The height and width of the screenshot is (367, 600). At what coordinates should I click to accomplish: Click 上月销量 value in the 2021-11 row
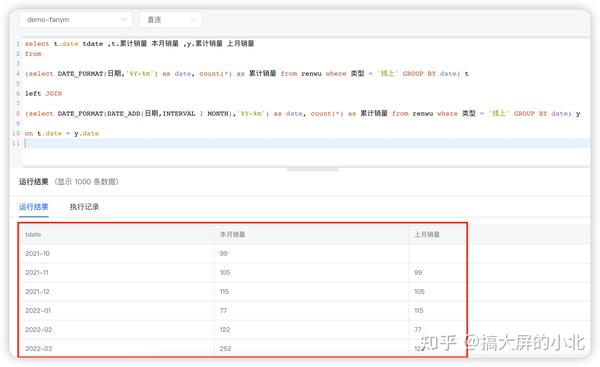click(x=418, y=273)
